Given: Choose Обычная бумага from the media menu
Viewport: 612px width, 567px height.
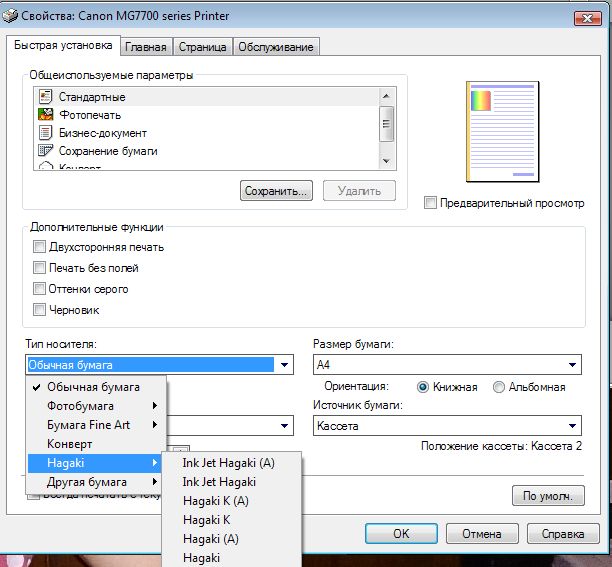Looking at the screenshot, I should tap(96, 387).
